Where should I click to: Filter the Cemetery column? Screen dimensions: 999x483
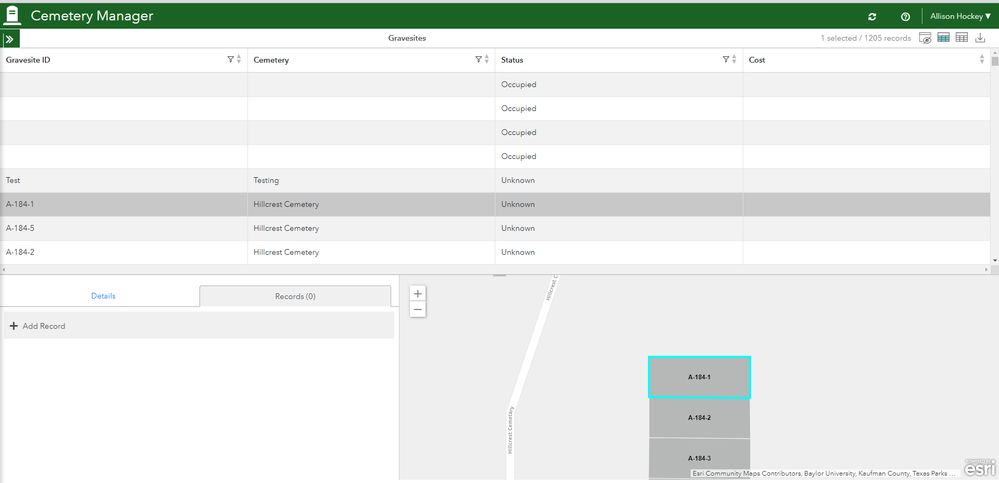tap(478, 59)
